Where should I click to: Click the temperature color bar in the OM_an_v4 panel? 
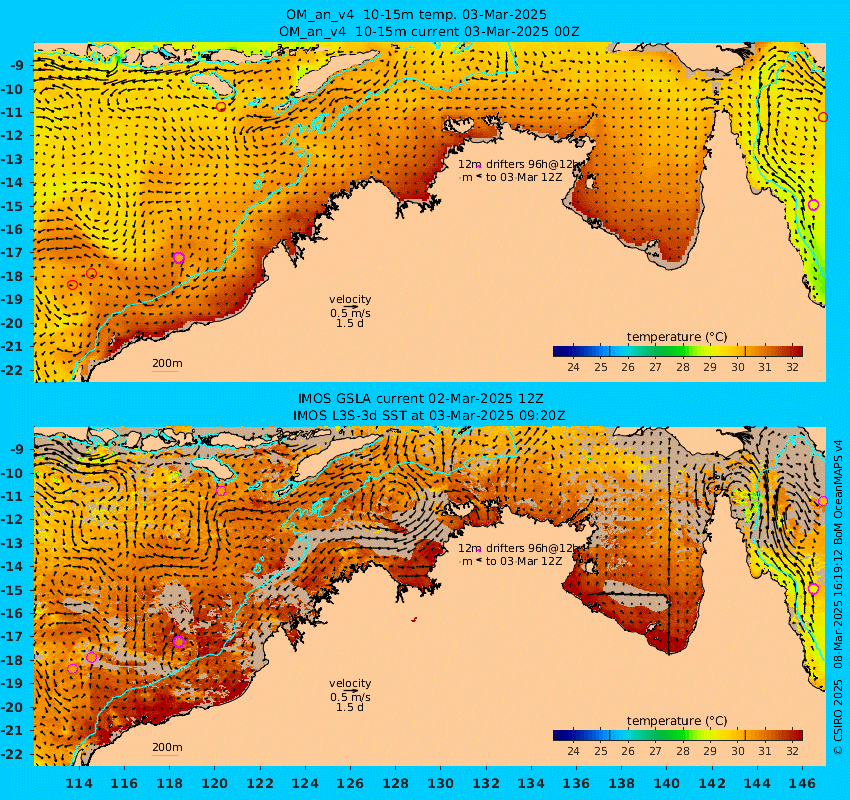click(x=678, y=351)
